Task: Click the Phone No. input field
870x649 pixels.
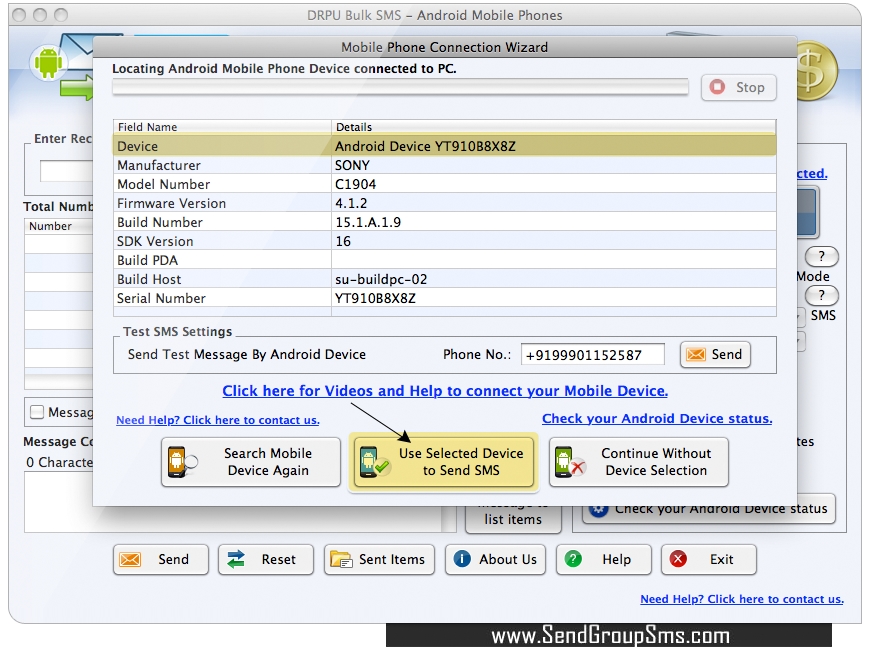Action: coord(593,355)
